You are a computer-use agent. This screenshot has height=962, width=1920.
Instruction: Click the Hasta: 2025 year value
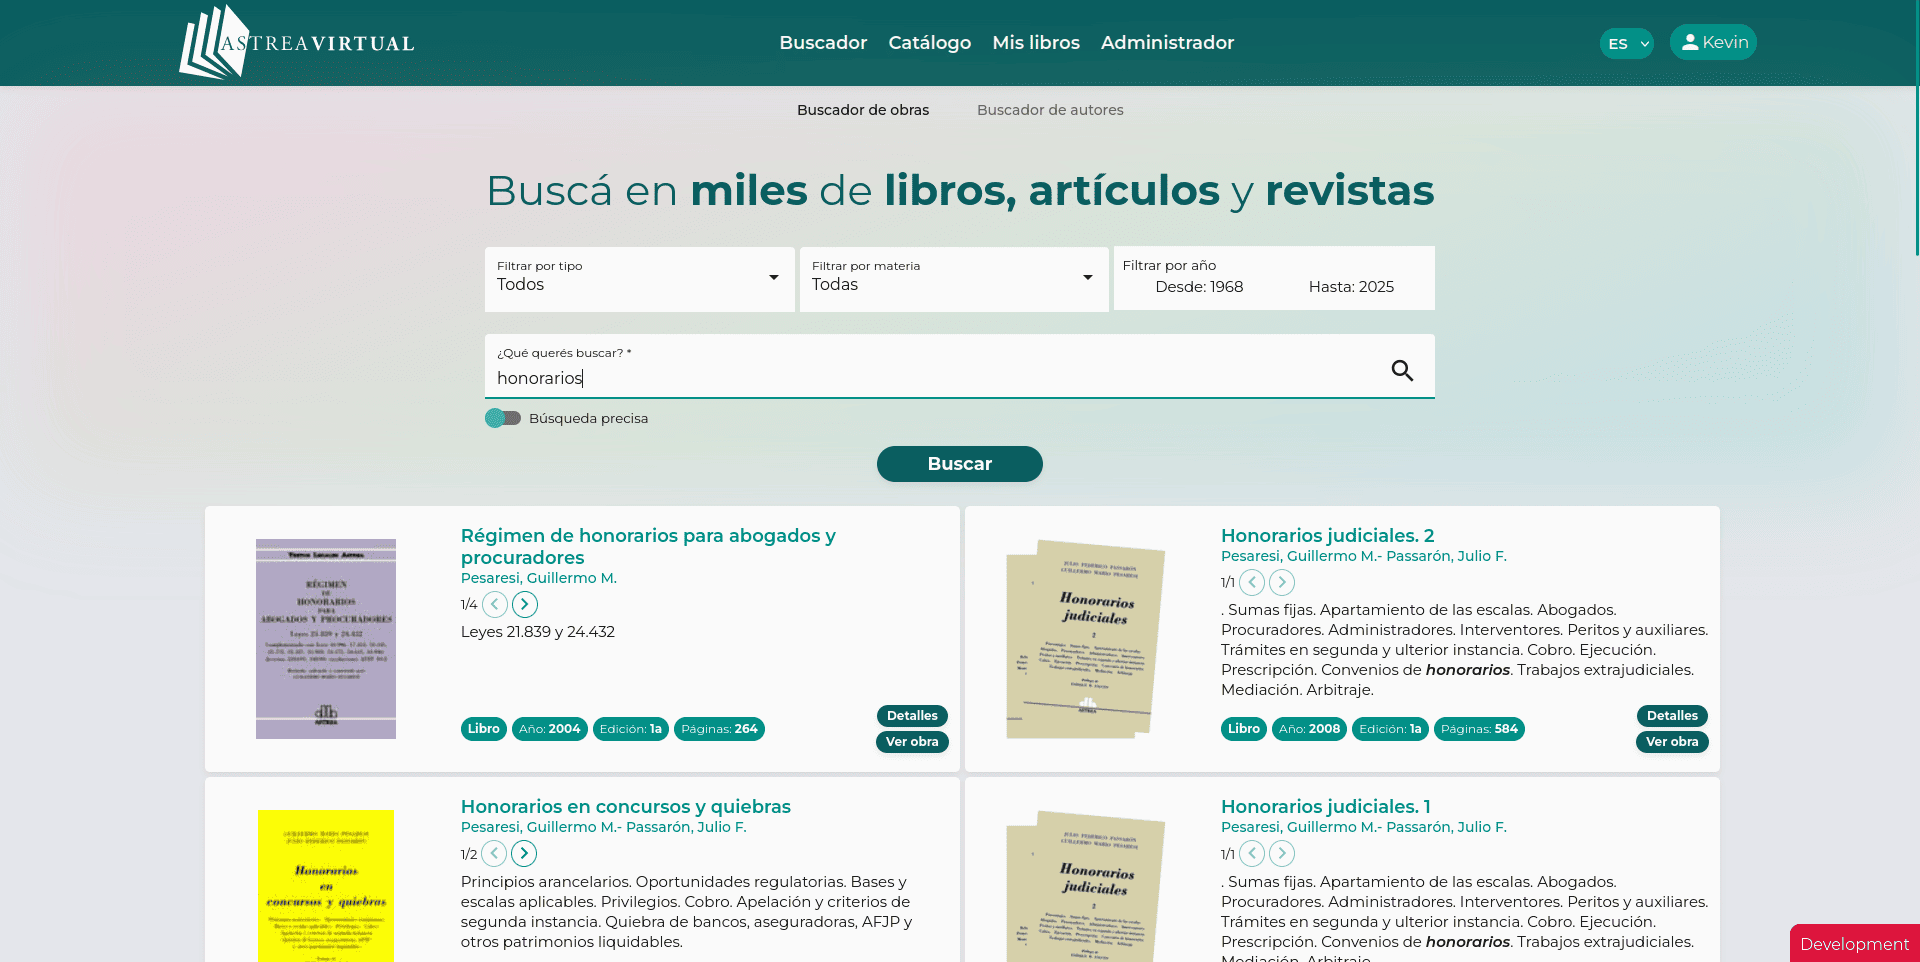tap(1351, 287)
